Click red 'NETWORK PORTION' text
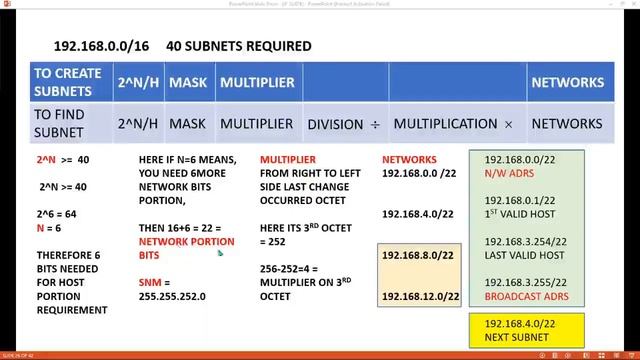This screenshot has height=360, width=640. coord(187,242)
